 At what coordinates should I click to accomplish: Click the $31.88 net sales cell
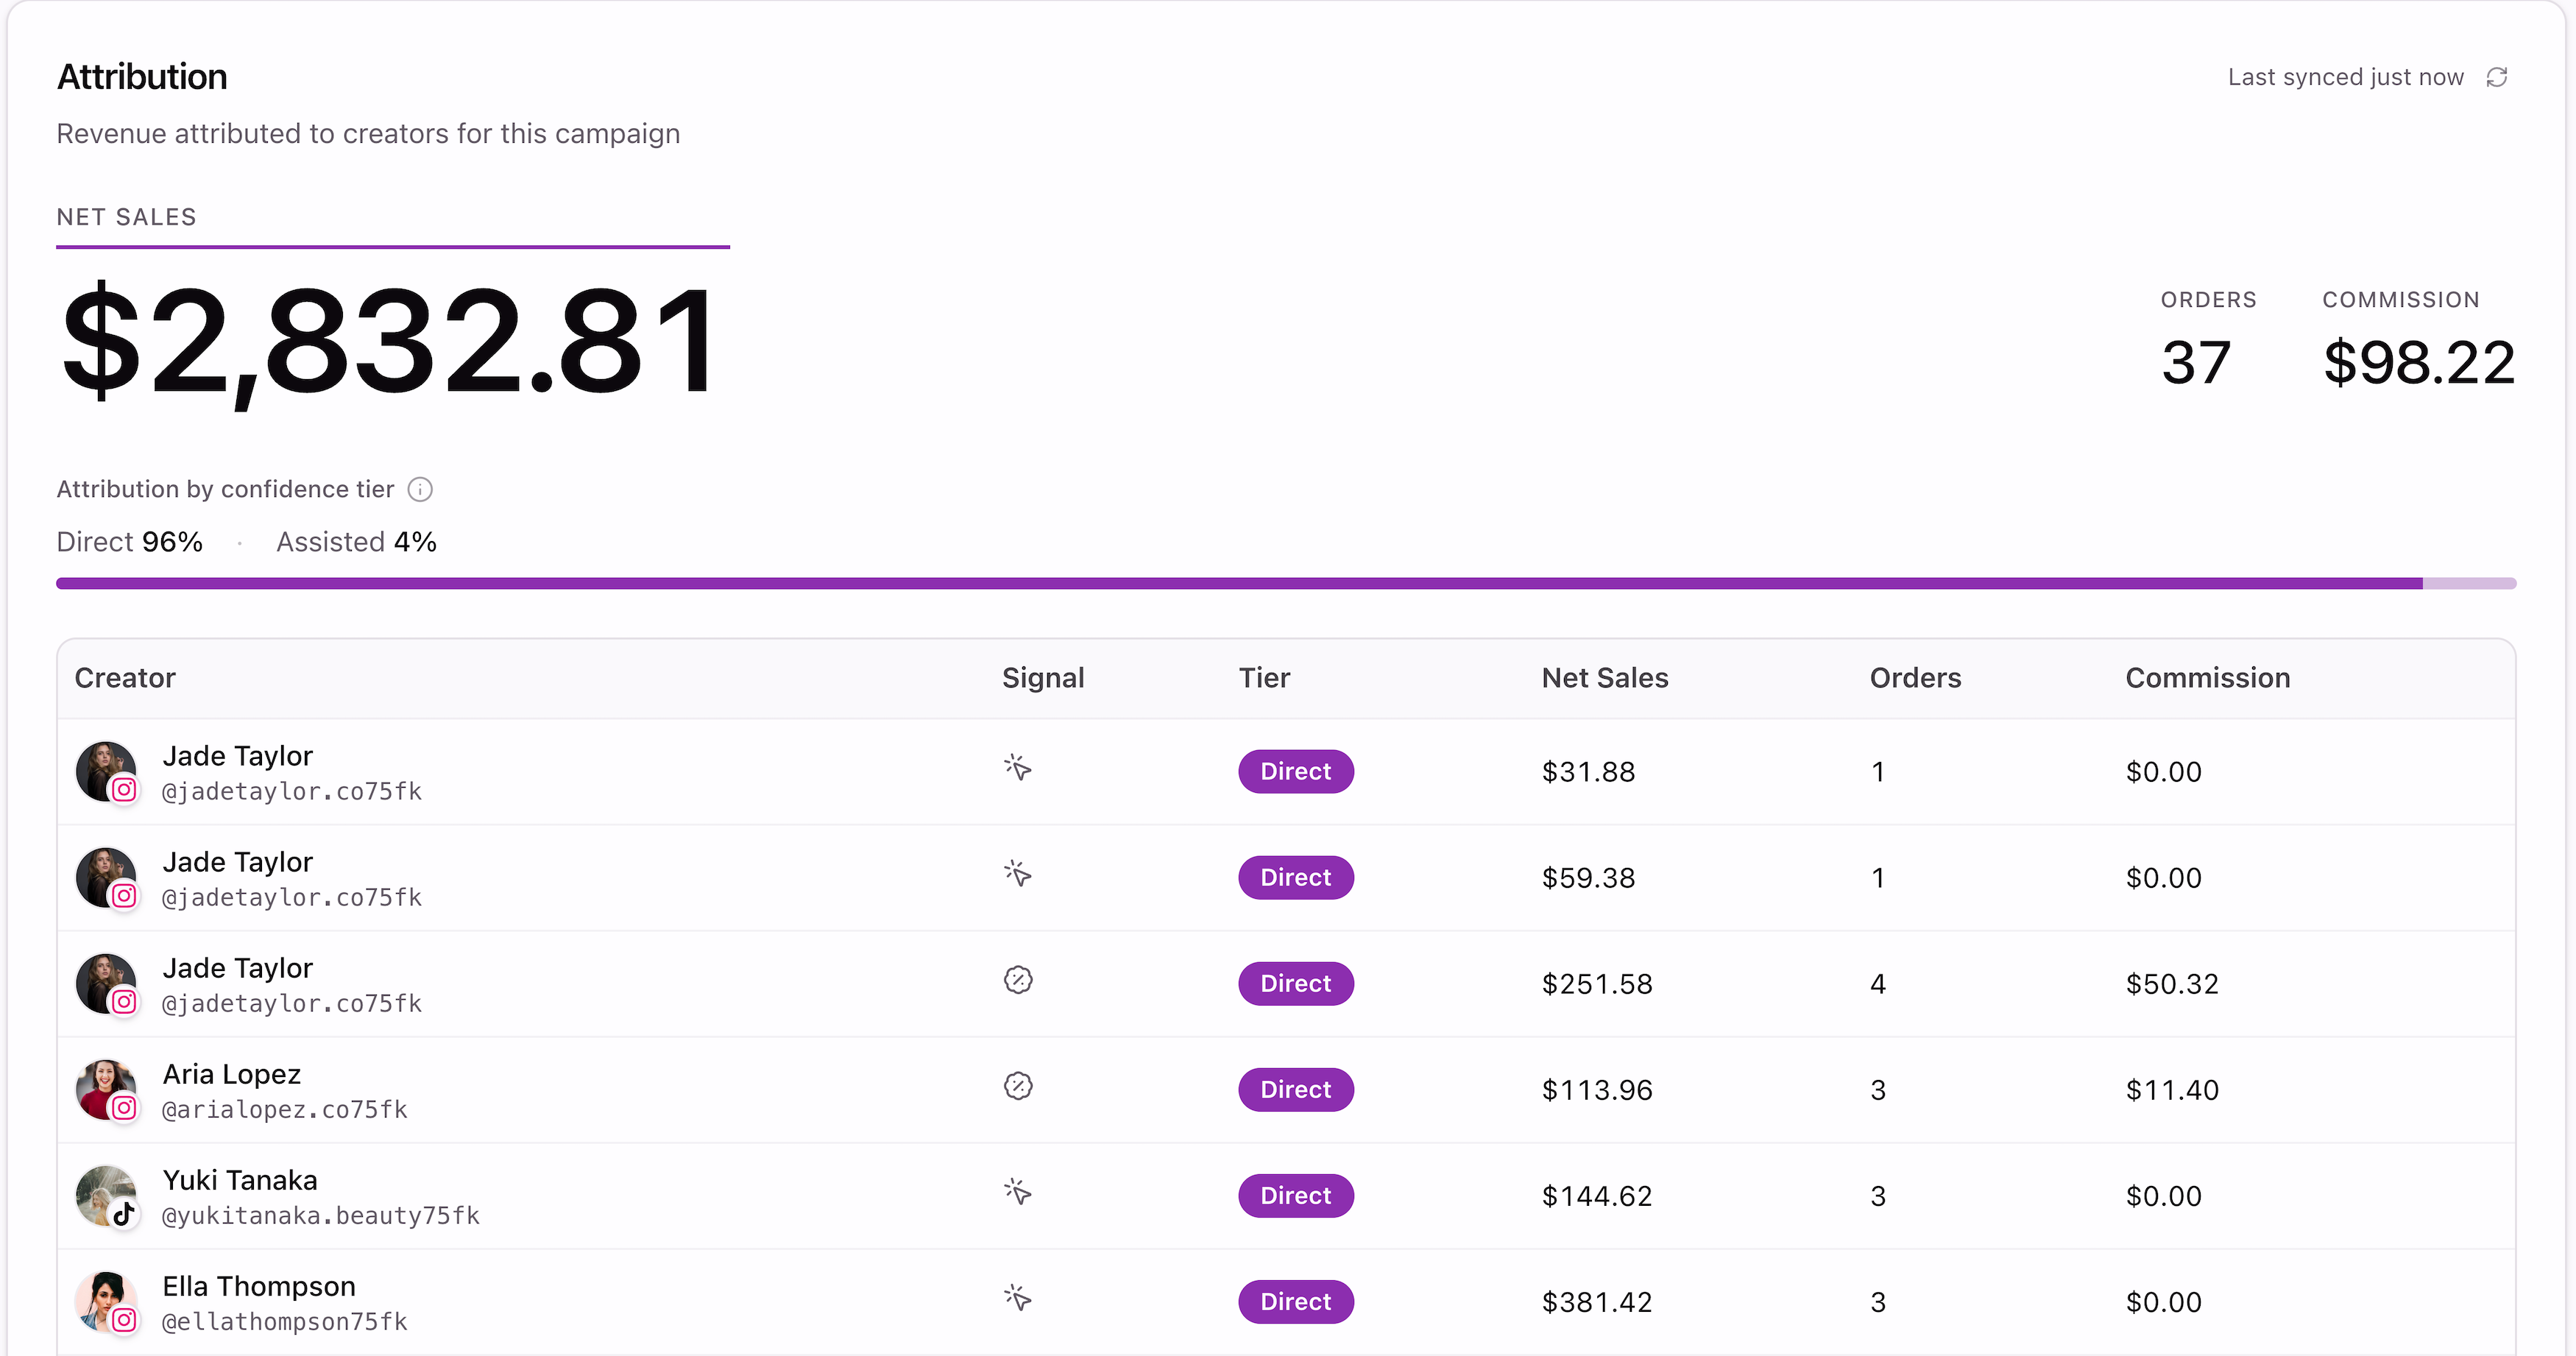pyautogui.click(x=1588, y=771)
